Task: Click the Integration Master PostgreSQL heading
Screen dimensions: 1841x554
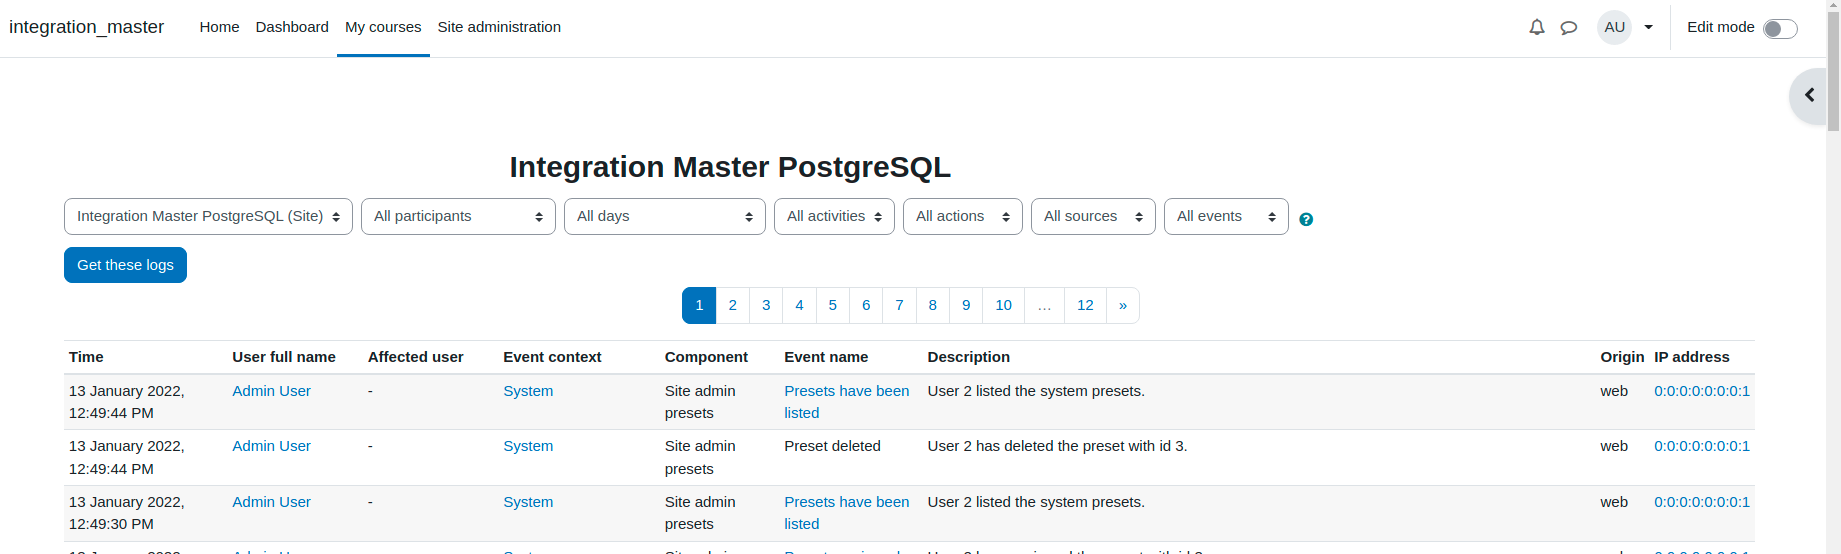Action: pos(730,167)
